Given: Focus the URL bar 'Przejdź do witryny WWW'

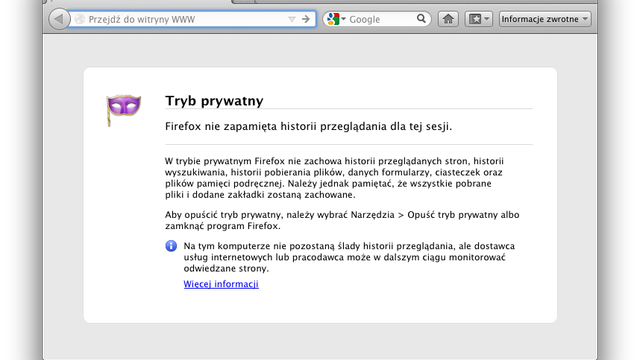Looking at the screenshot, I should click(x=192, y=19).
